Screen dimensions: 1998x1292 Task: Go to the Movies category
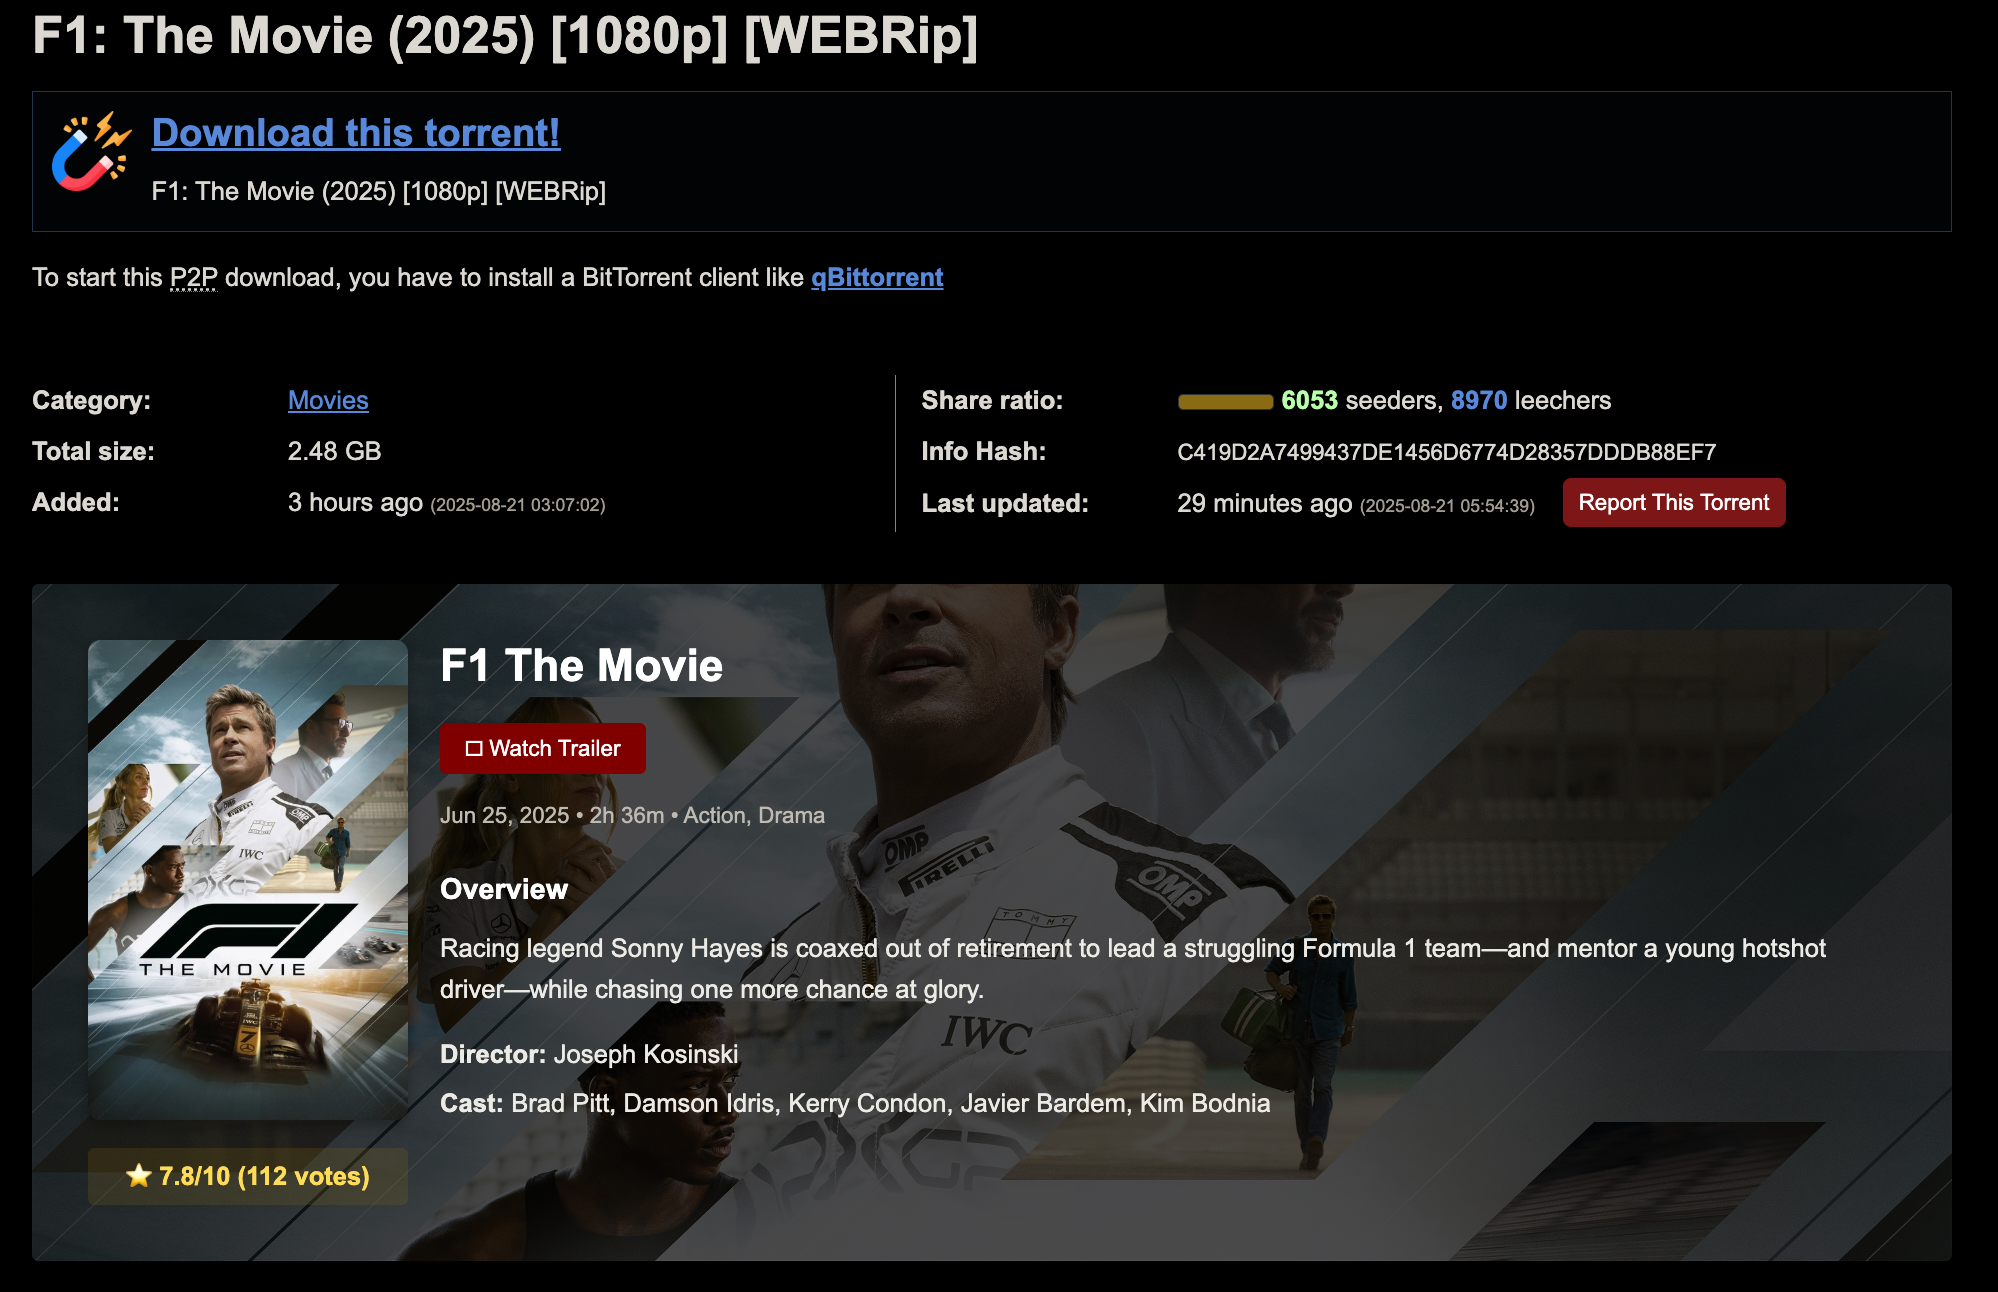pos(328,400)
